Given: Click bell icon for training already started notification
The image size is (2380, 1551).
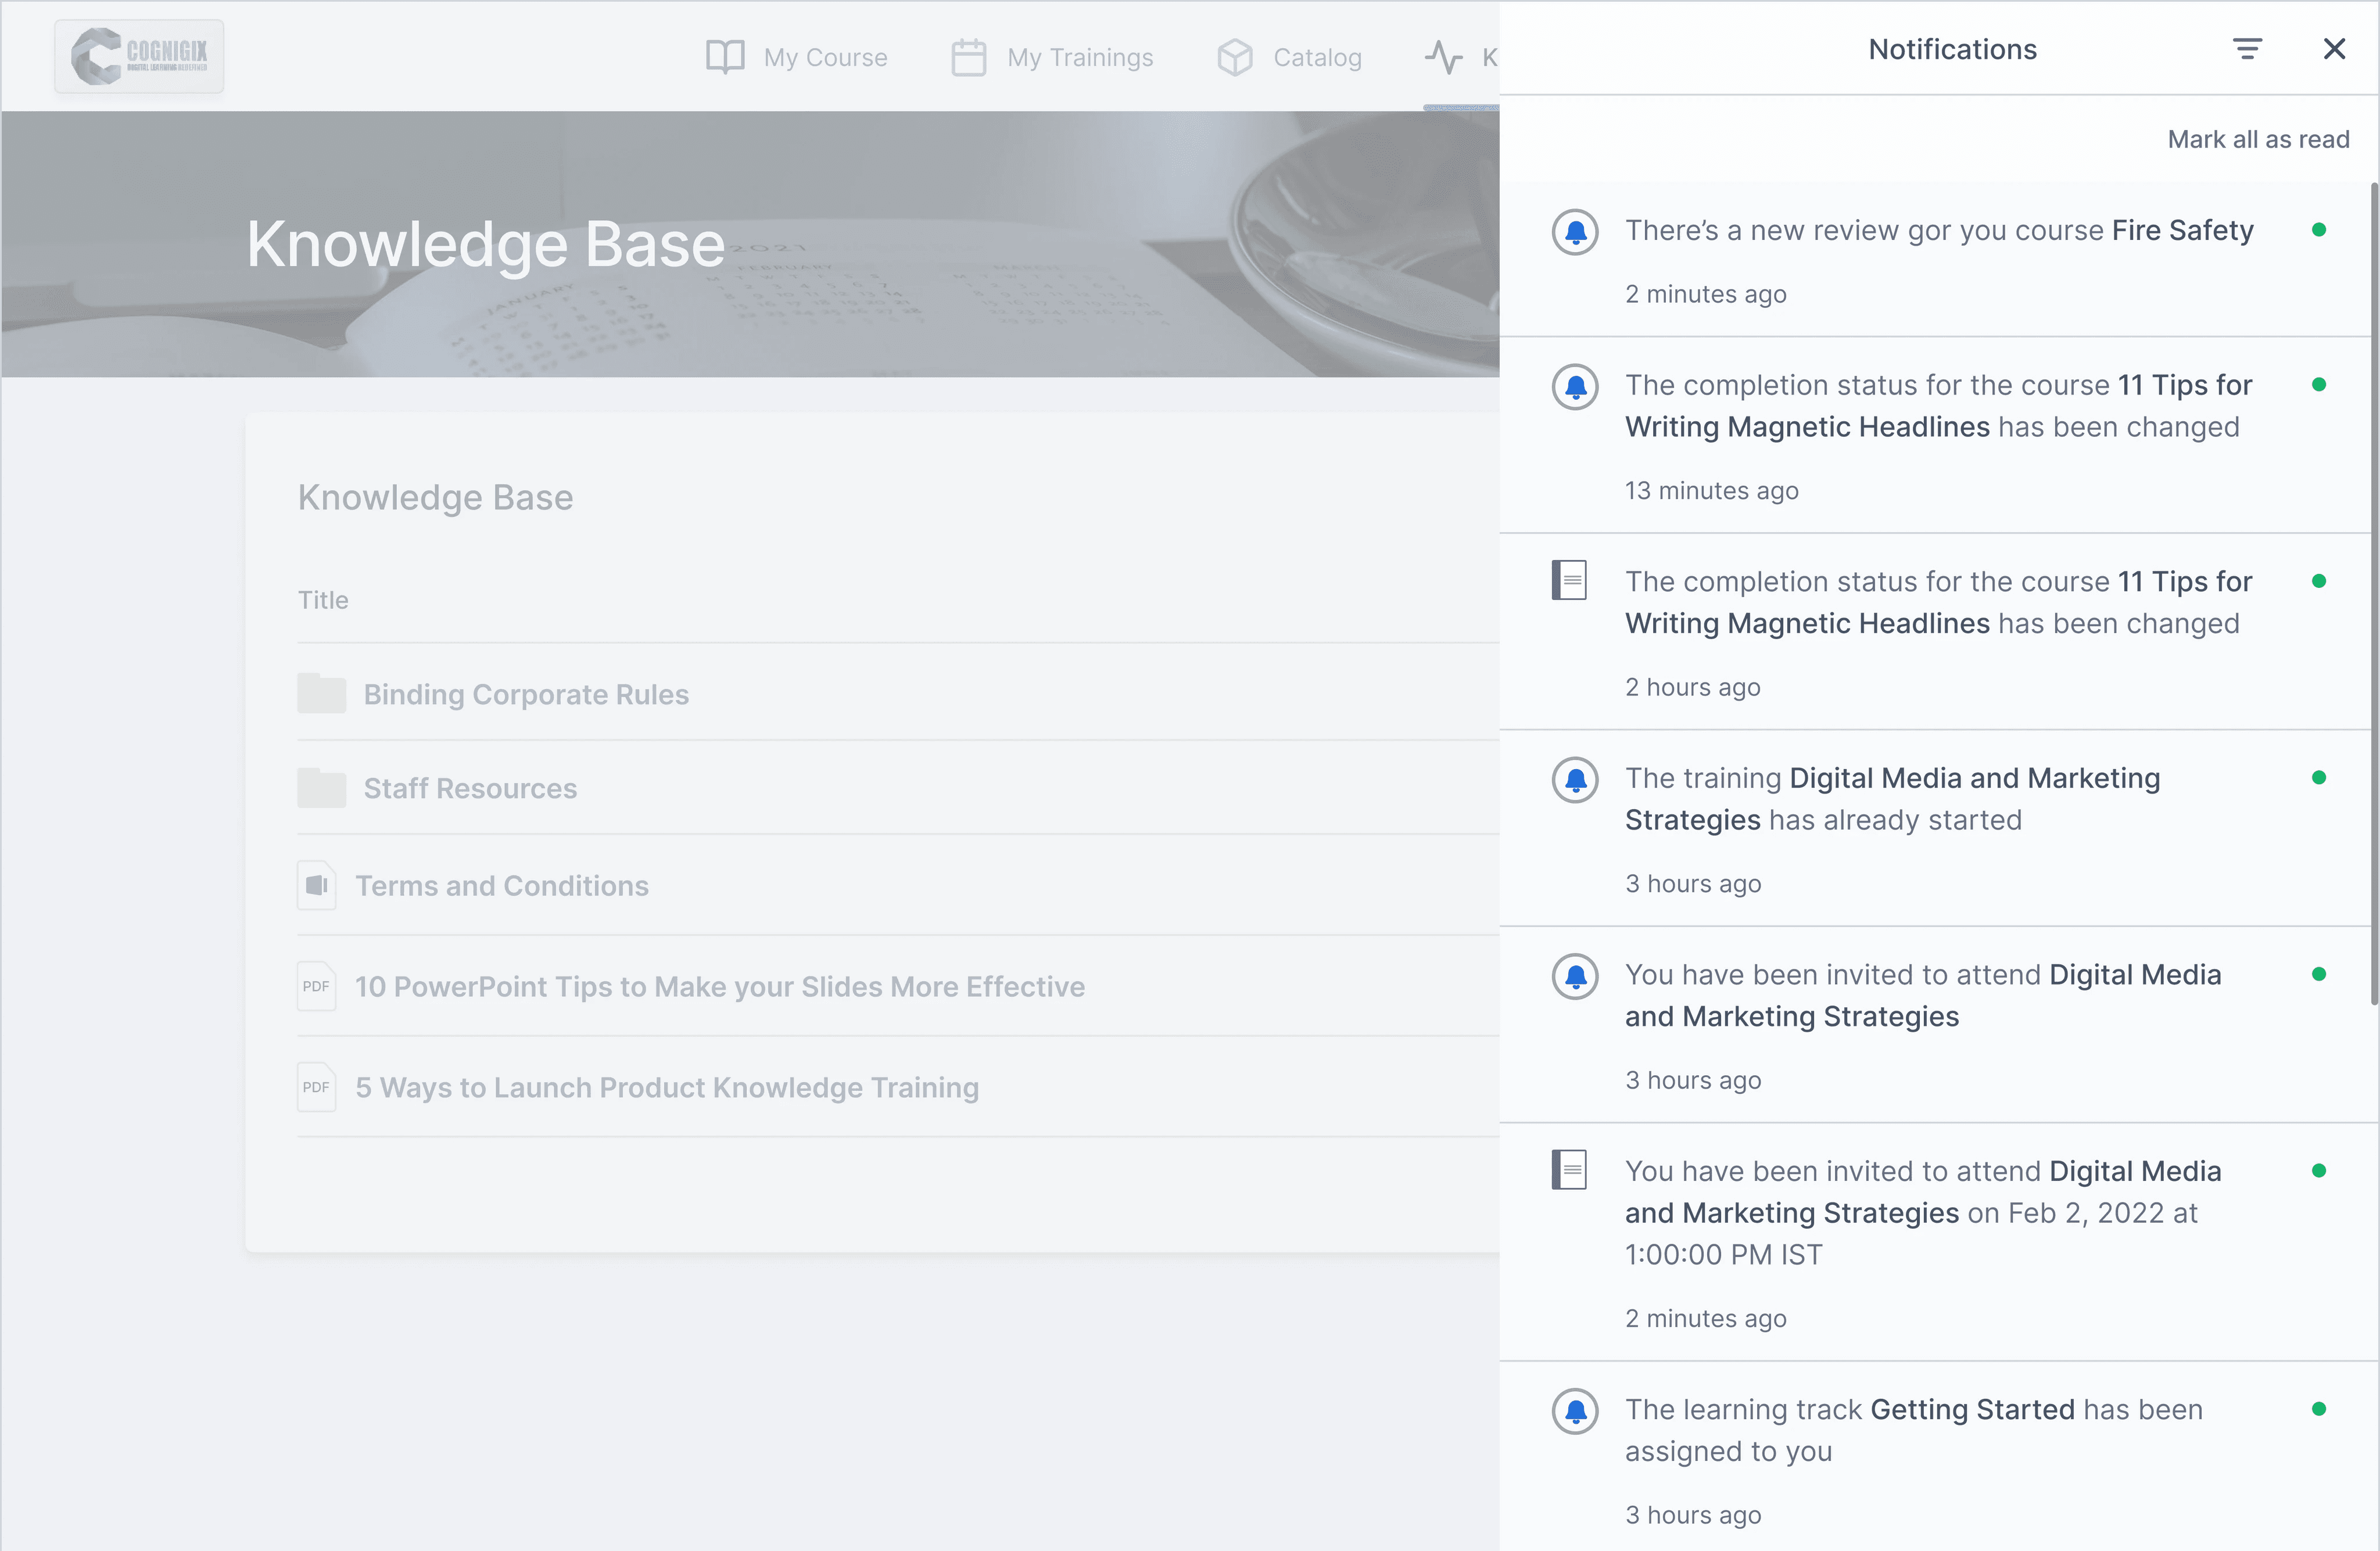Looking at the screenshot, I should [x=1575, y=780].
